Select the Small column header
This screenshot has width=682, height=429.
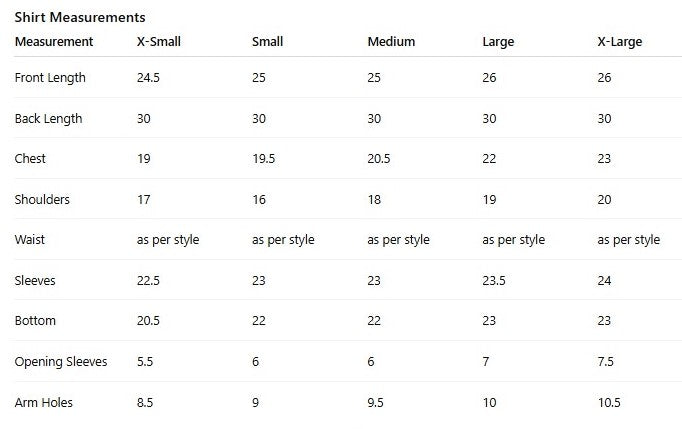click(267, 42)
